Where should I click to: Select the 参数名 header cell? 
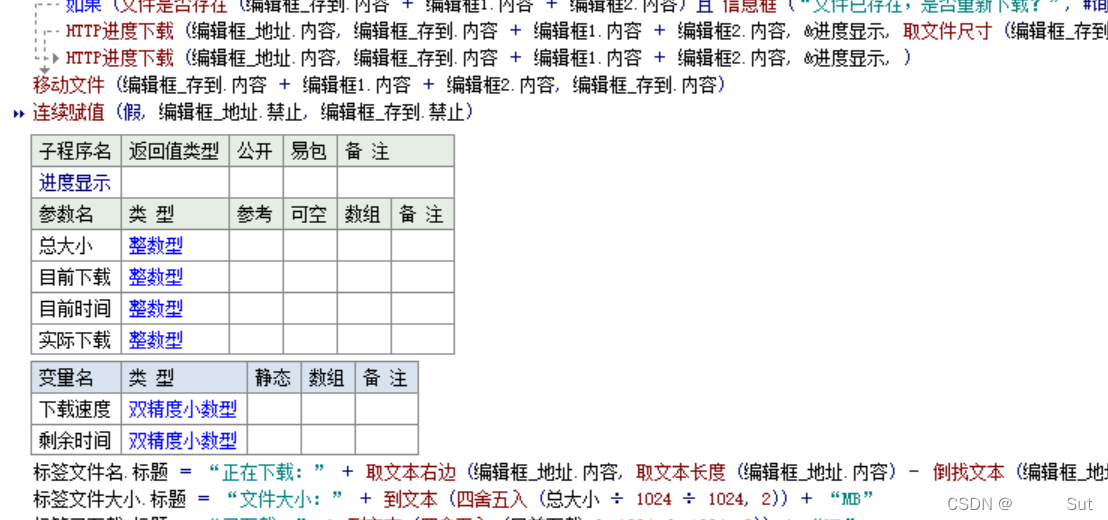(76, 214)
